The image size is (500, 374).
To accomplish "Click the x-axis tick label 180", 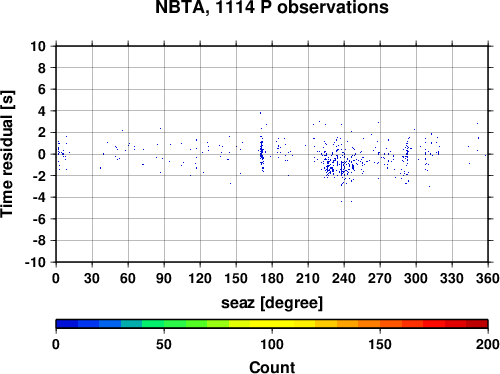I will pyautogui.click(x=272, y=278).
